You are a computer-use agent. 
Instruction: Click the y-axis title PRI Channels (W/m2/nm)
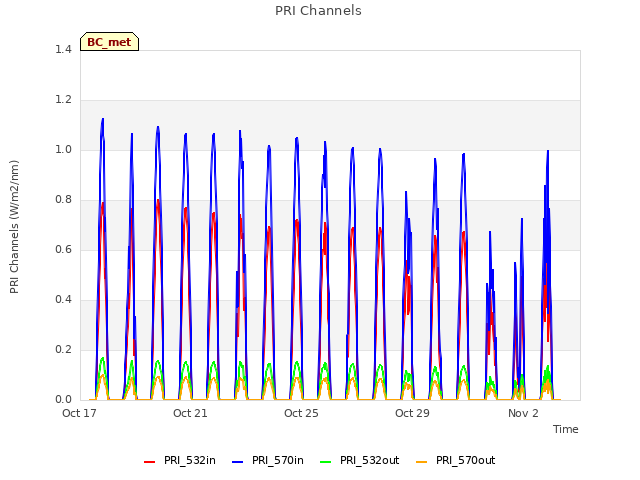(x=14, y=227)
